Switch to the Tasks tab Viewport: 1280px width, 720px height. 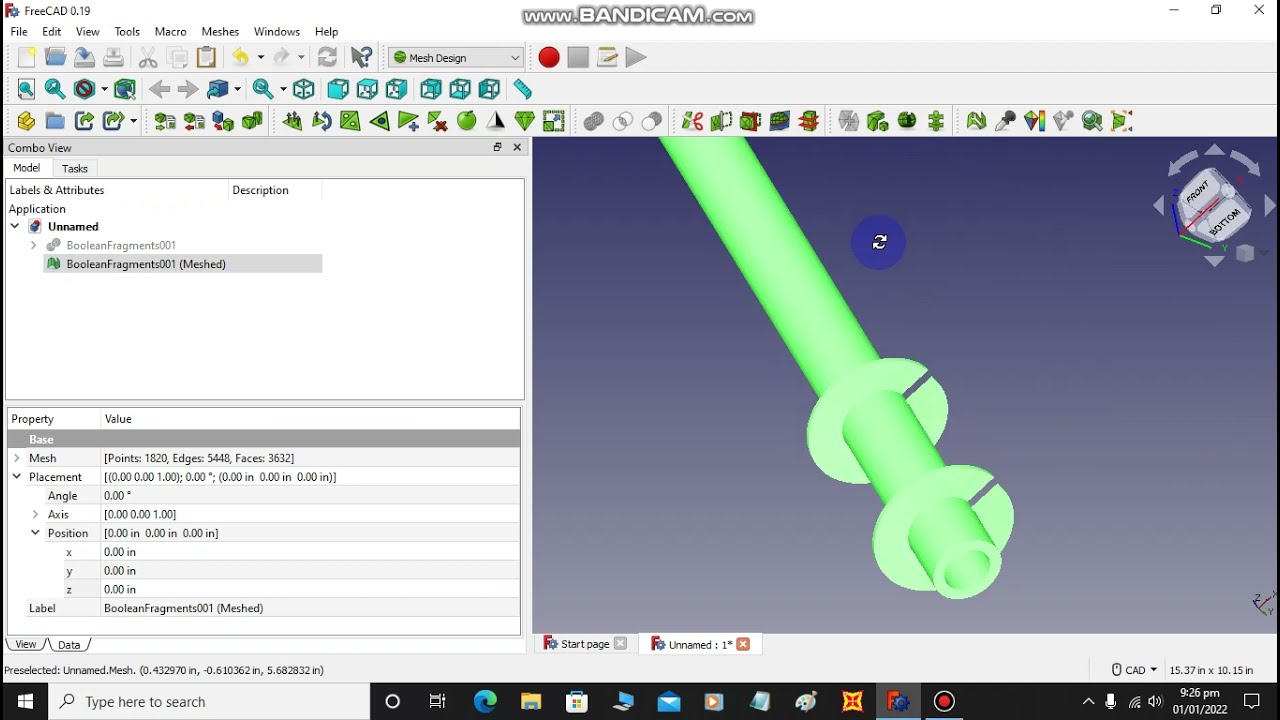[x=75, y=168]
